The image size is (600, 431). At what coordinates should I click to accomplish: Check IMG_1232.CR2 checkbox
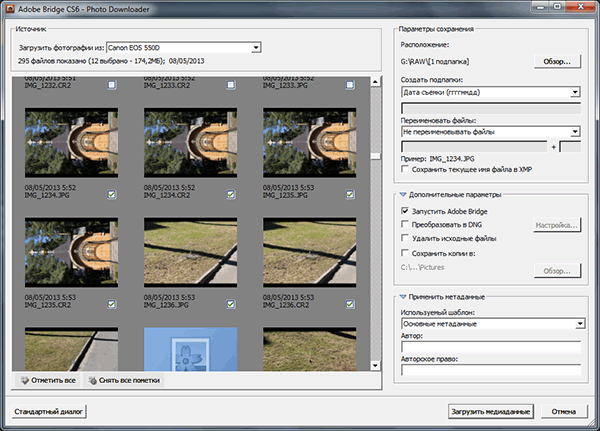(111, 85)
